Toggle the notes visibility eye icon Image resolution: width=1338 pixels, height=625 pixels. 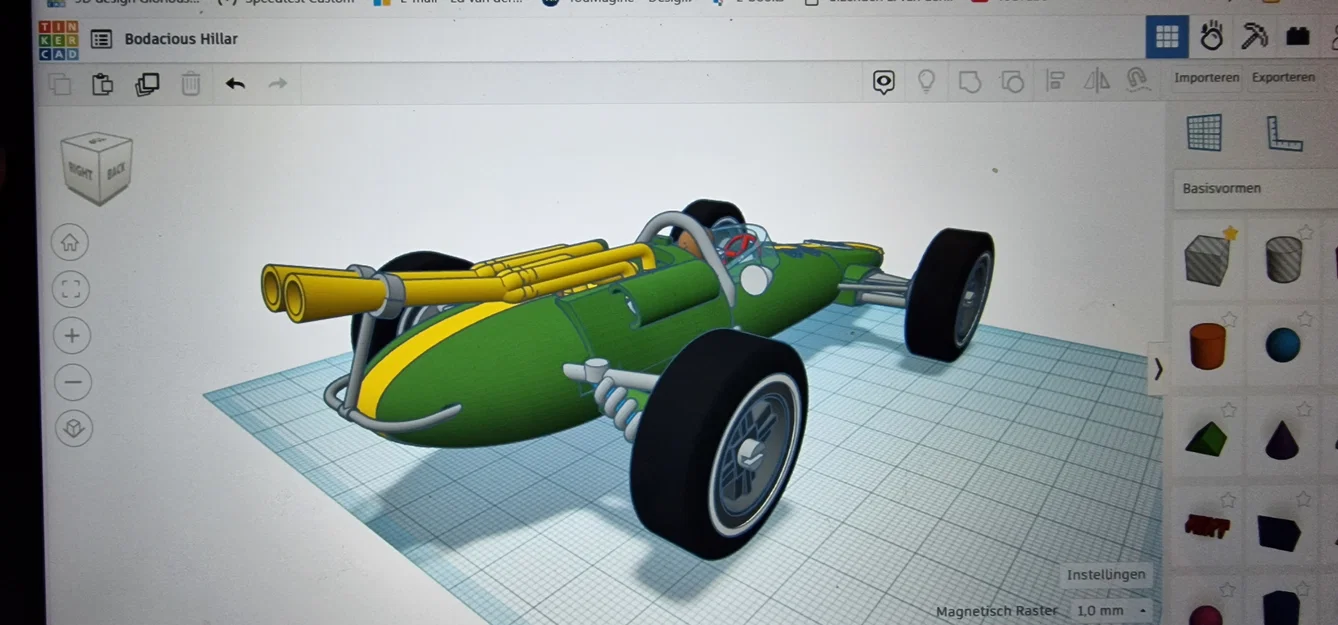(x=883, y=82)
